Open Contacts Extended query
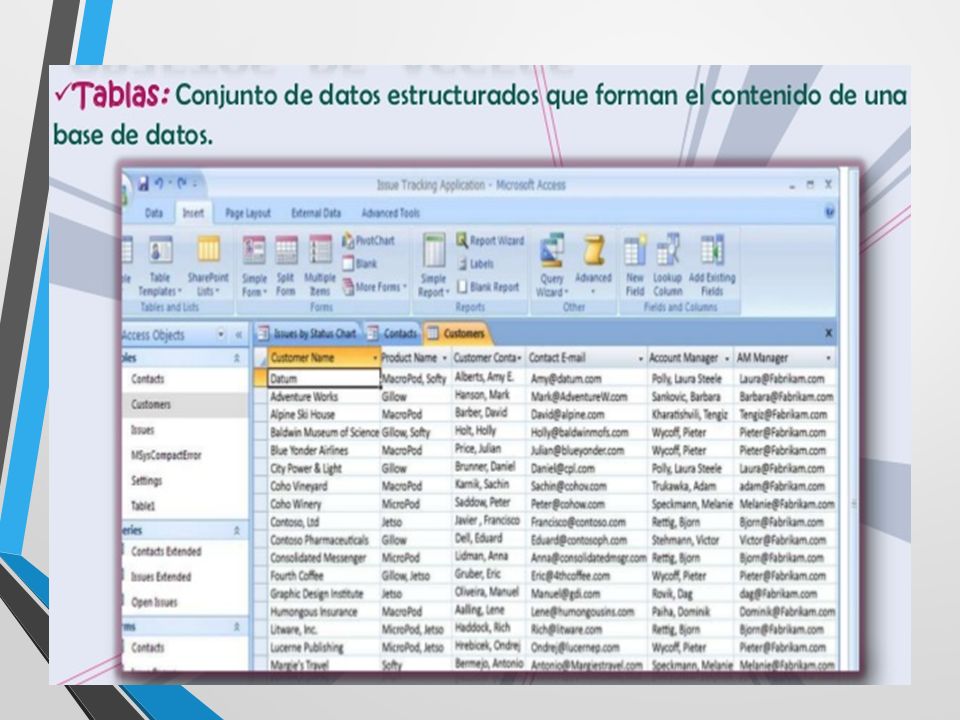This screenshot has height=720, width=960. (165, 552)
